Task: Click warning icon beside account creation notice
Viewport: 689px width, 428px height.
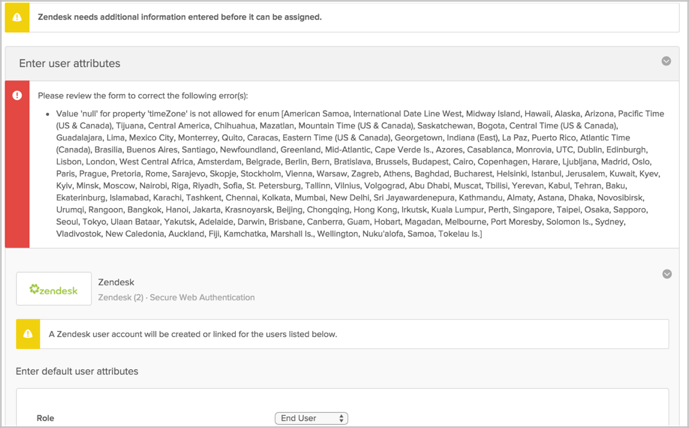Action: (28, 334)
